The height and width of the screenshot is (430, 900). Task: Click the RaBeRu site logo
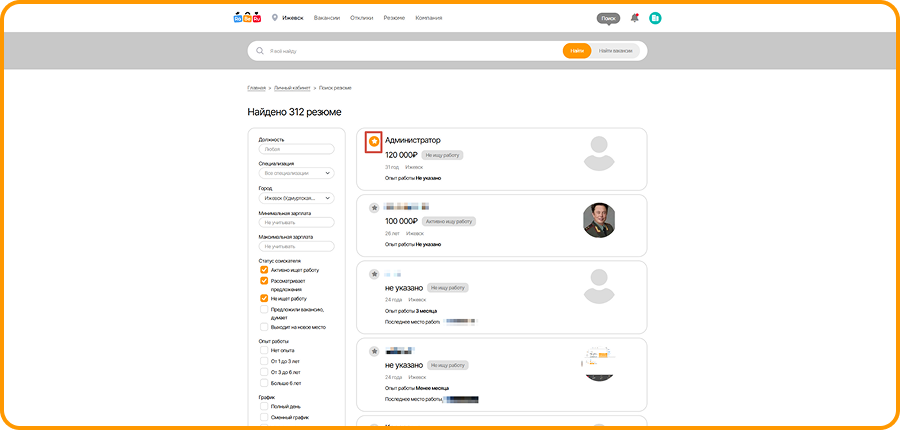(247, 18)
